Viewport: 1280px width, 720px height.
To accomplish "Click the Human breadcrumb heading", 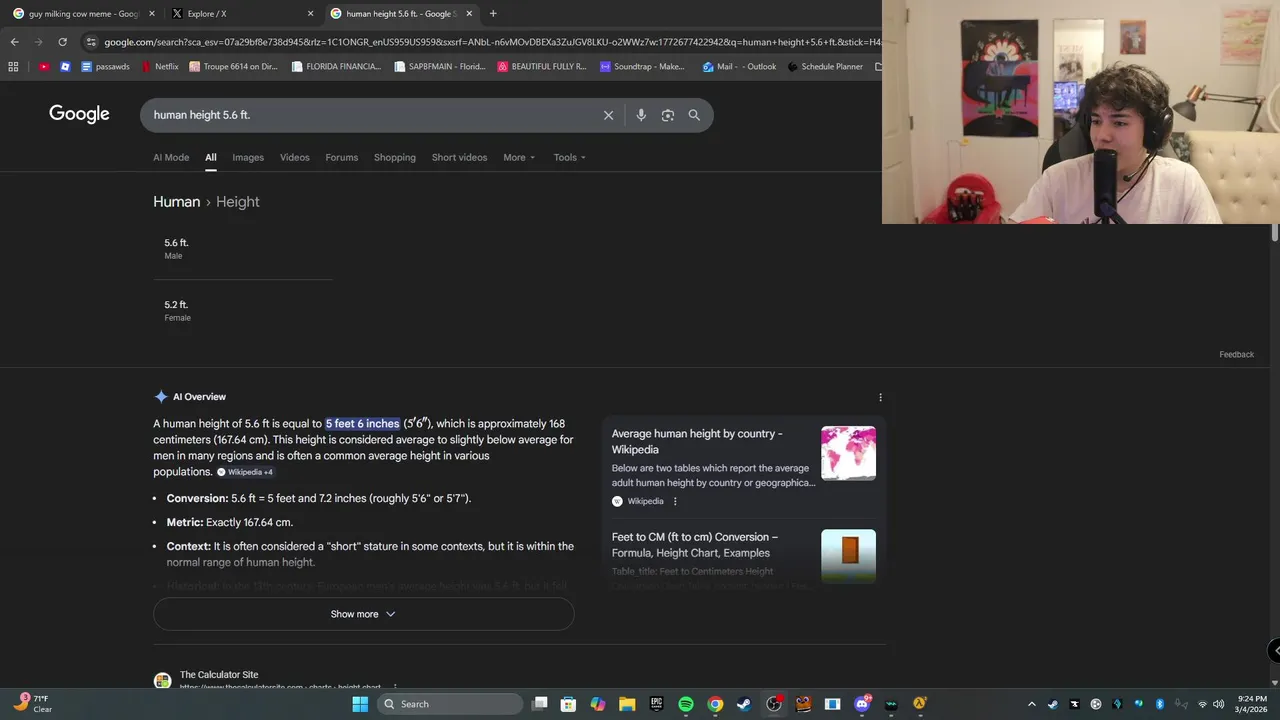I will click(176, 201).
